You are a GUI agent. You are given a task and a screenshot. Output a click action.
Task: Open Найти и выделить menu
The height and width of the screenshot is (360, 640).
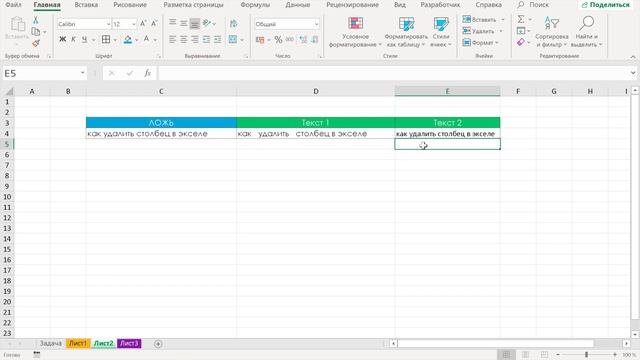(587, 32)
